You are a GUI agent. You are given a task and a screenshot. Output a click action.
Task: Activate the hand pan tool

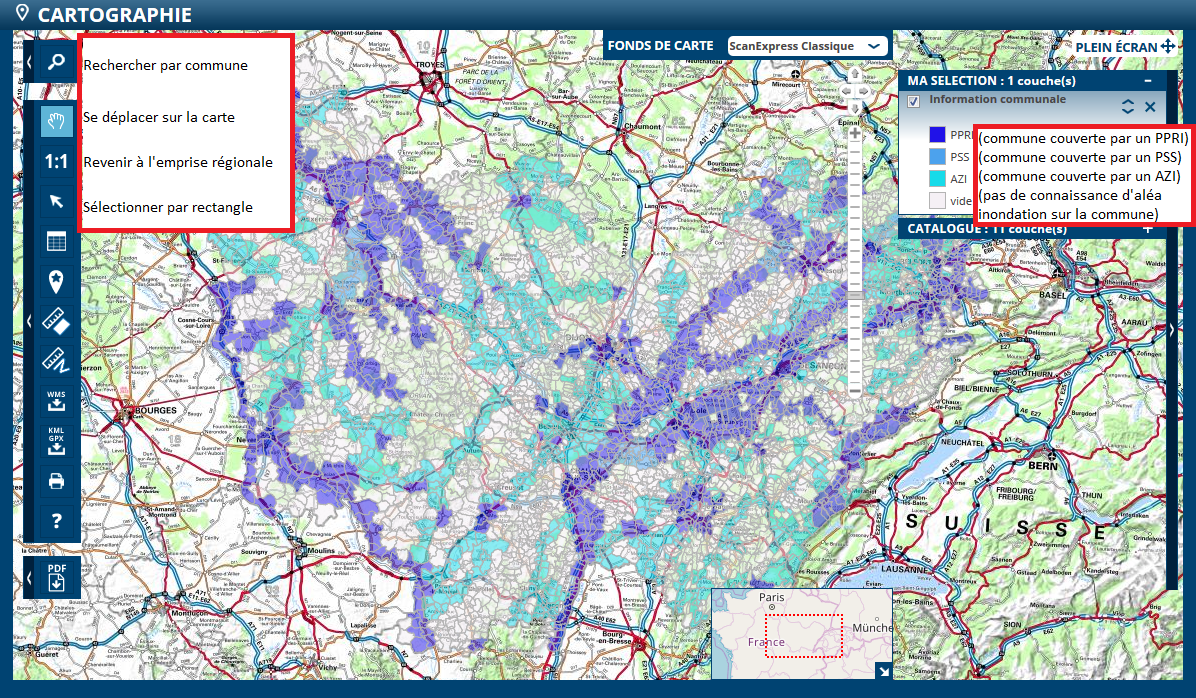pyautogui.click(x=56, y=121)
